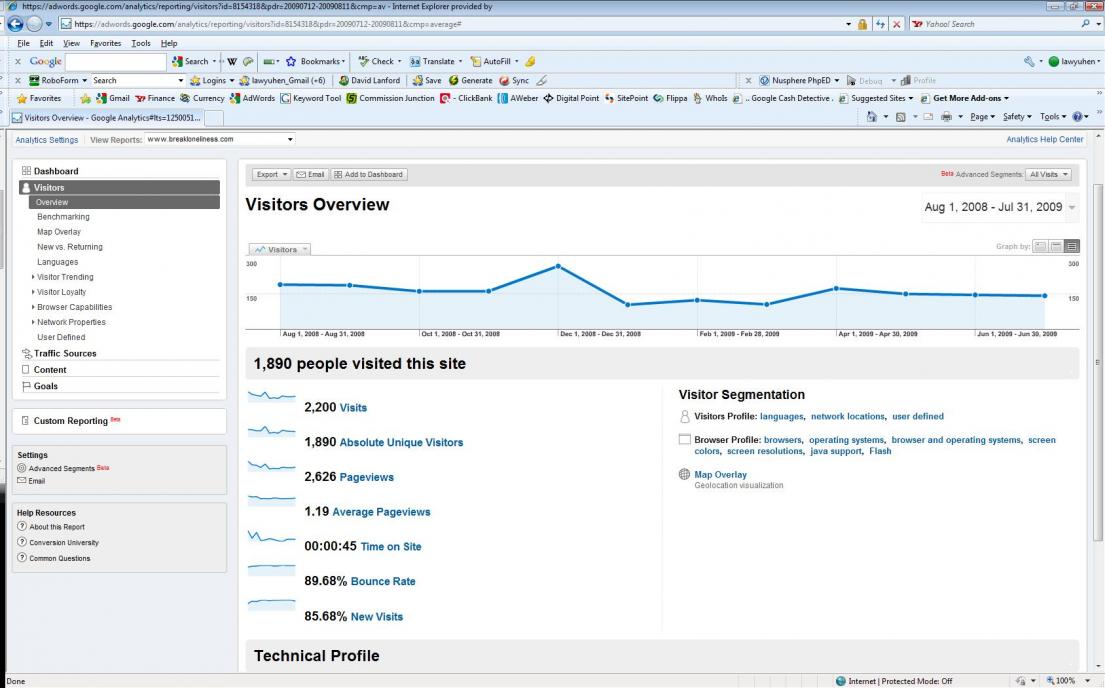Viewport: 1105px width, 688px height.
Task: Click the IE home icon
Action: pos(872,116)
